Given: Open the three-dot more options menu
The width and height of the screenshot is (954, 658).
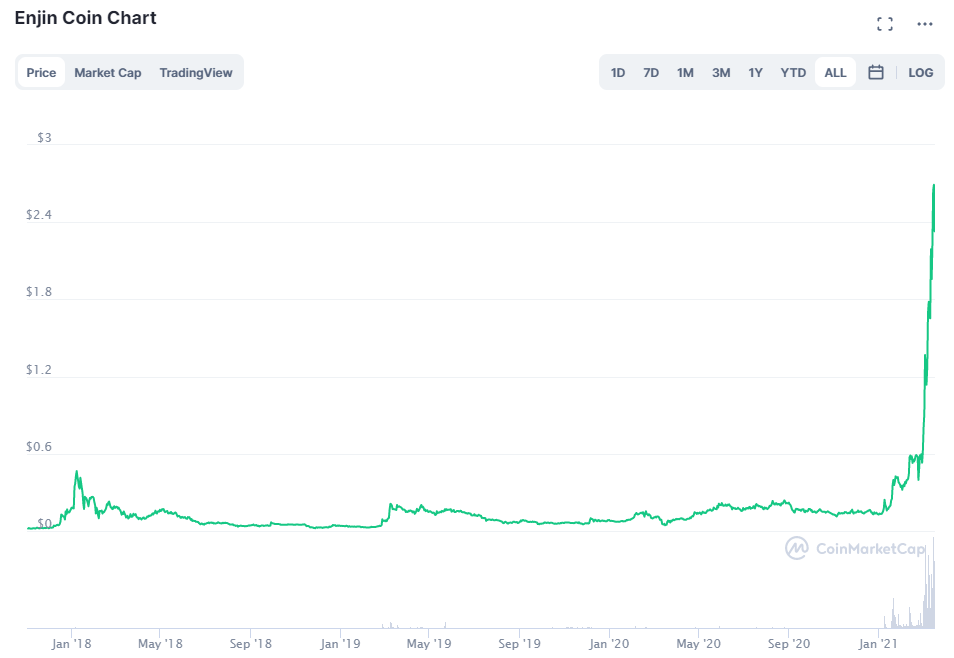Looking at the screenshot, I should (x=925, y=24).
